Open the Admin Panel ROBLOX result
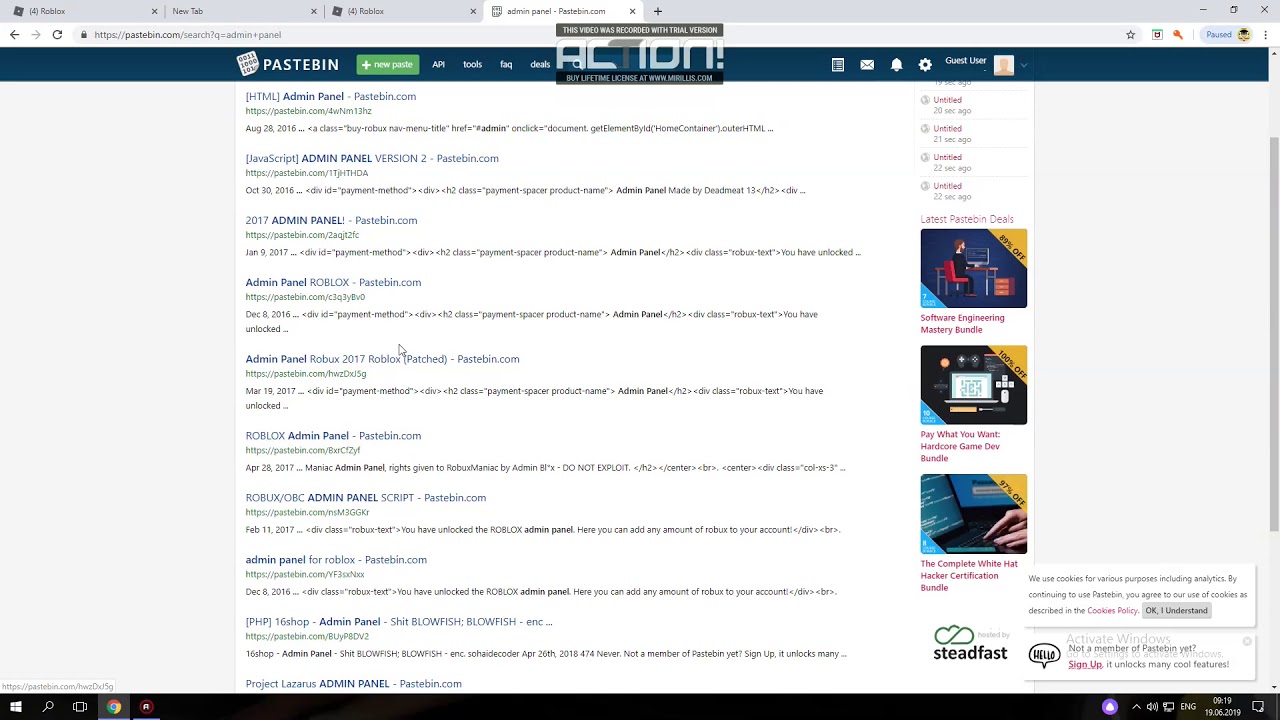1280x720 pixels. coord(333,282)
